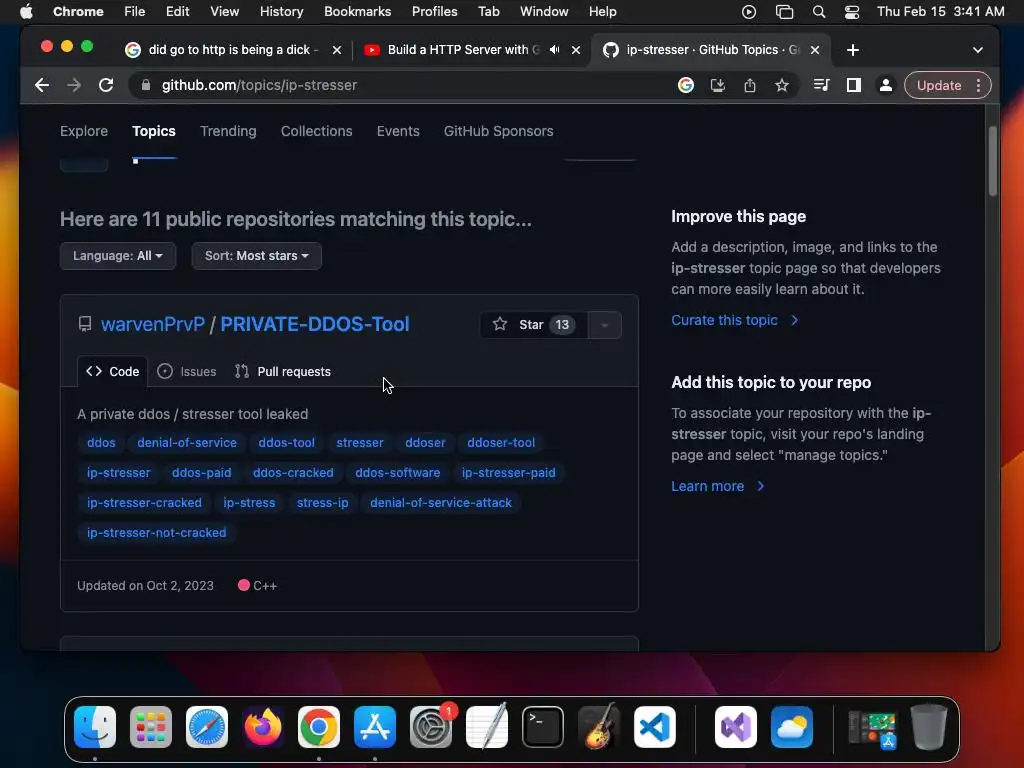Select the Code tab of the repository card

112,372
